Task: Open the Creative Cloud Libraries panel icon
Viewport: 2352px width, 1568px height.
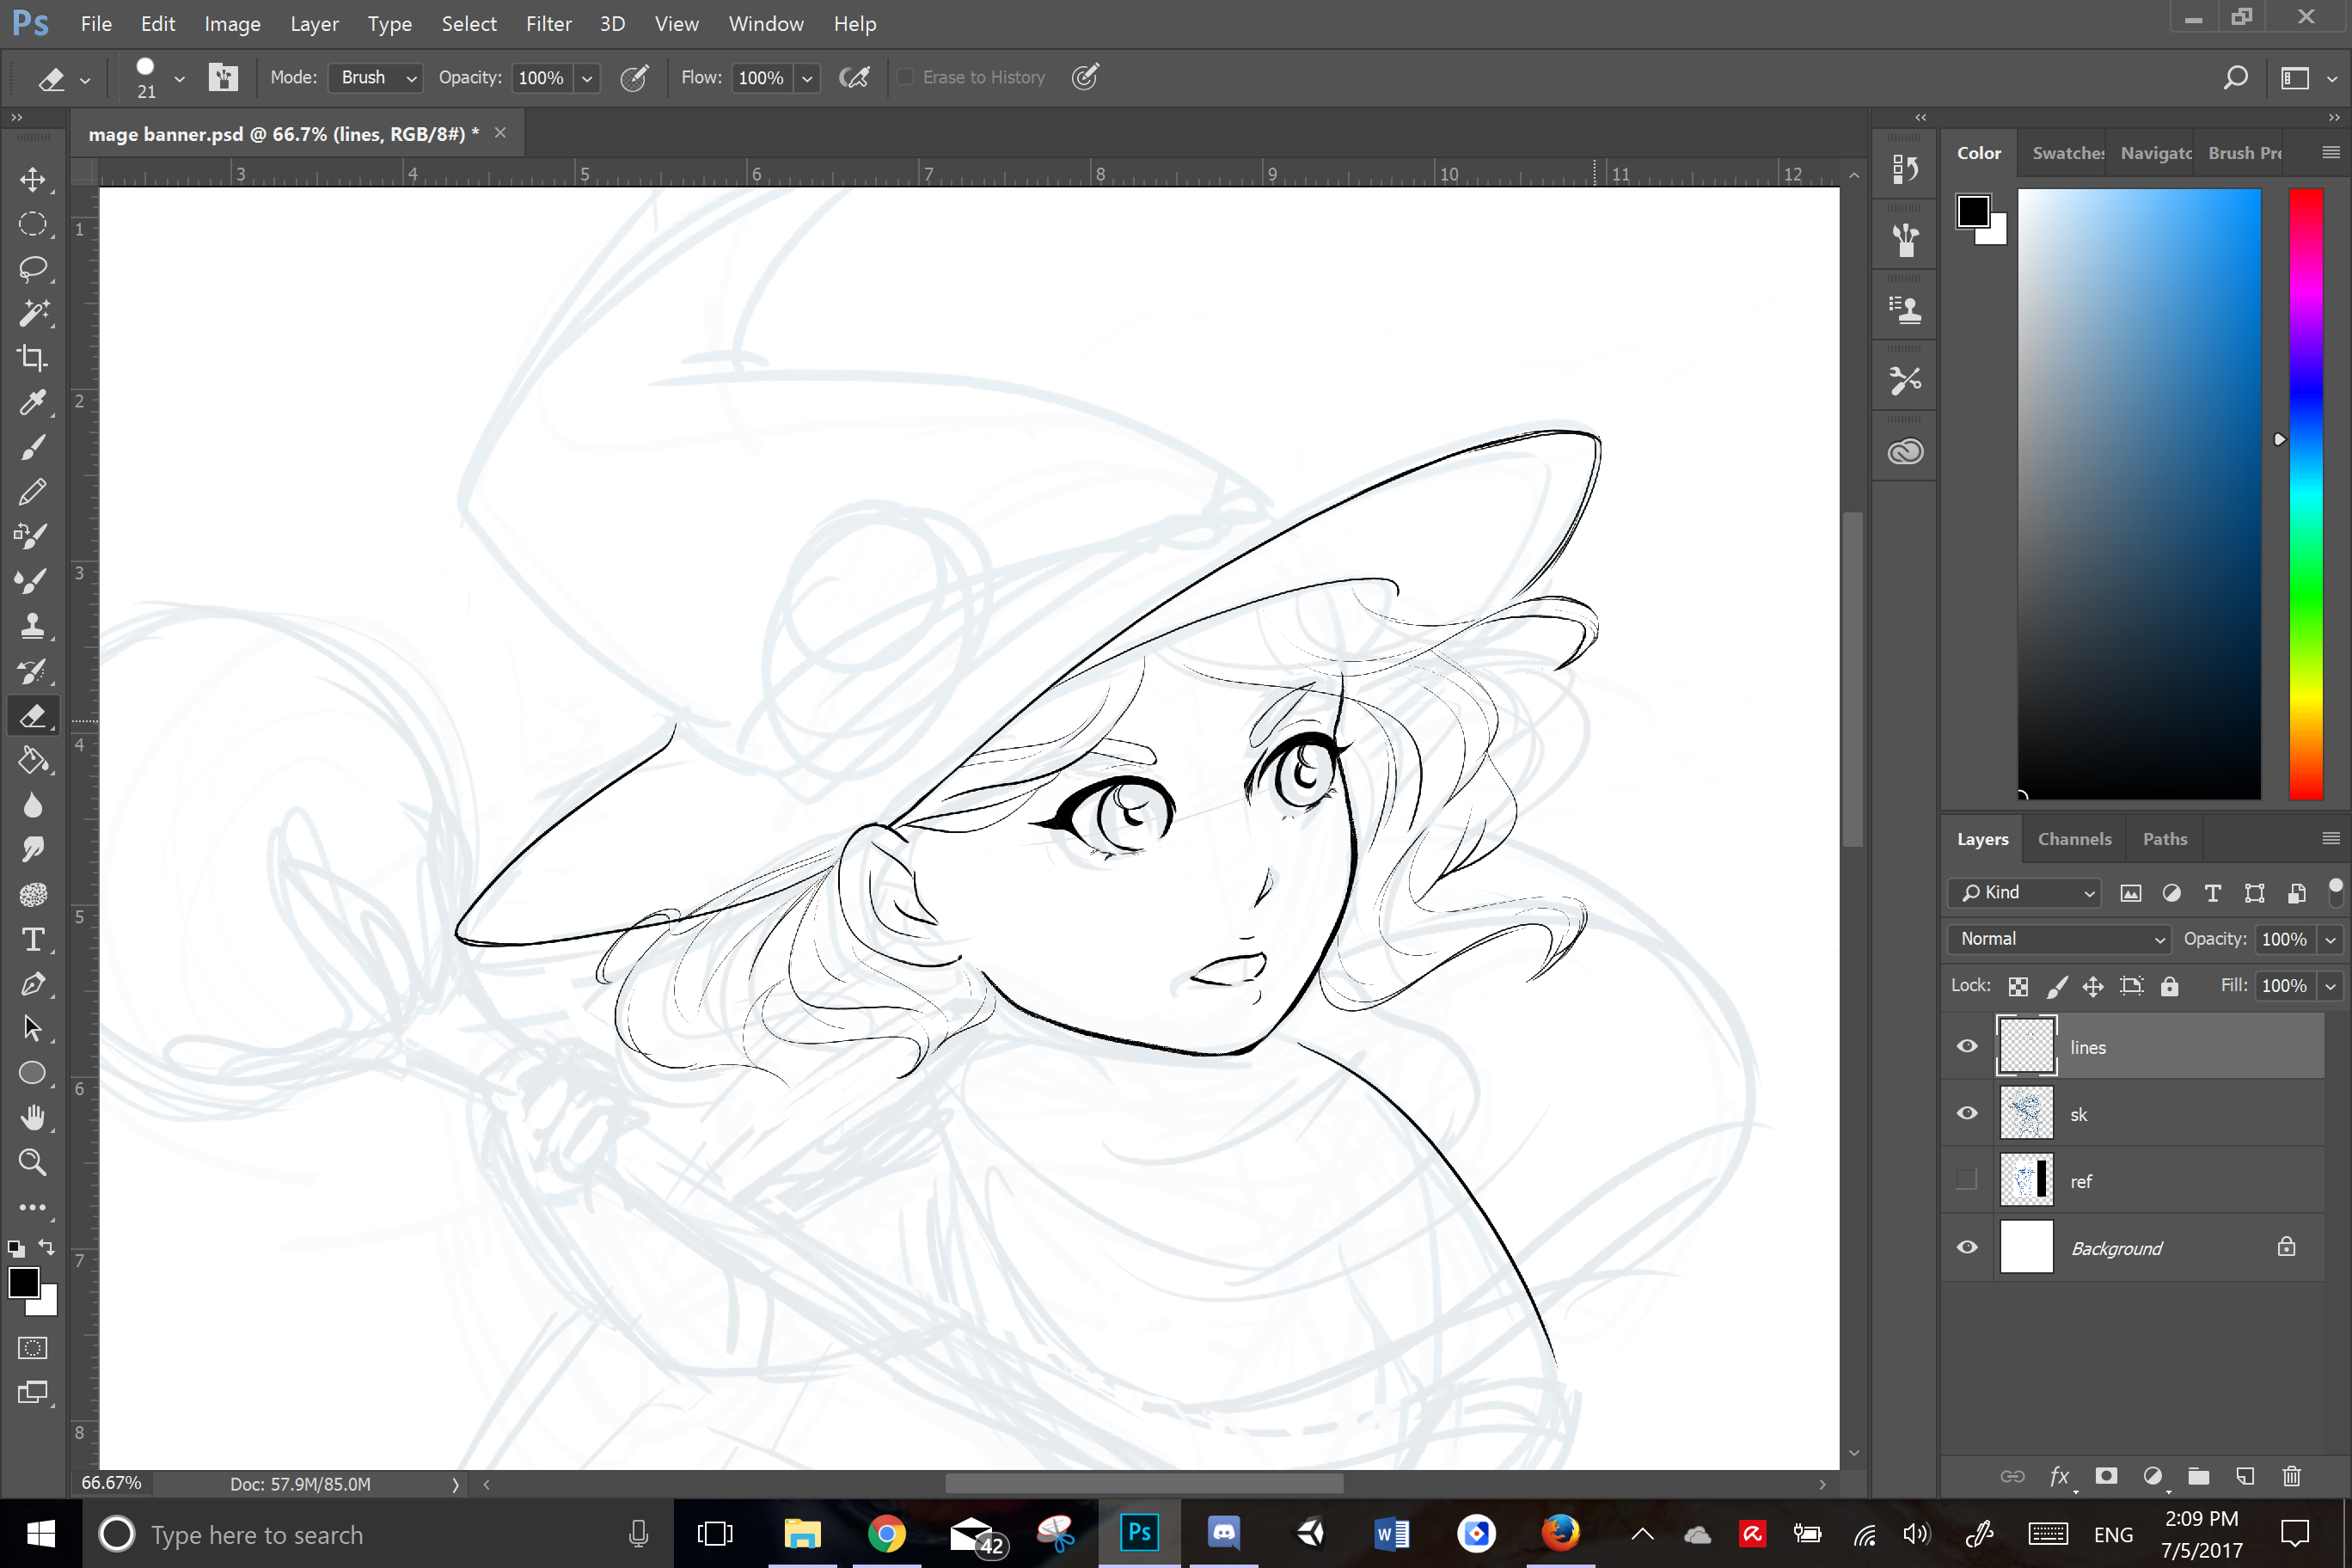Action: (1905, 452)
